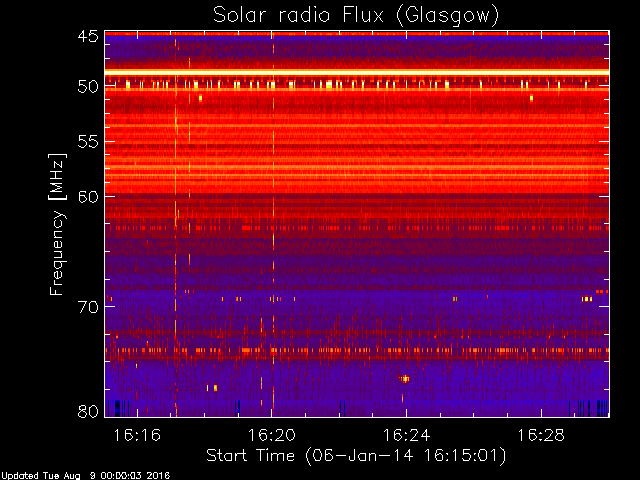Click the 50 frequency tick label
The image size is (640, 480).
click(88, 87)
